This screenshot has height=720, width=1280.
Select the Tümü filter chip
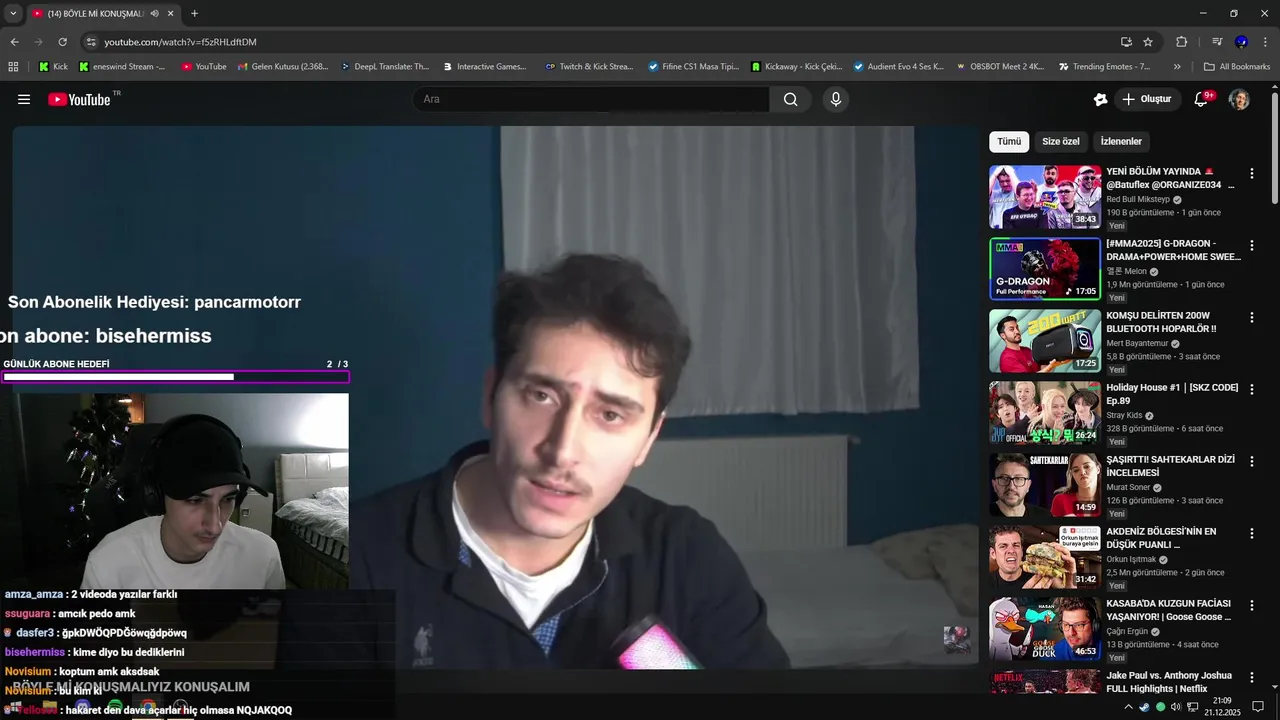point(1009,141)
